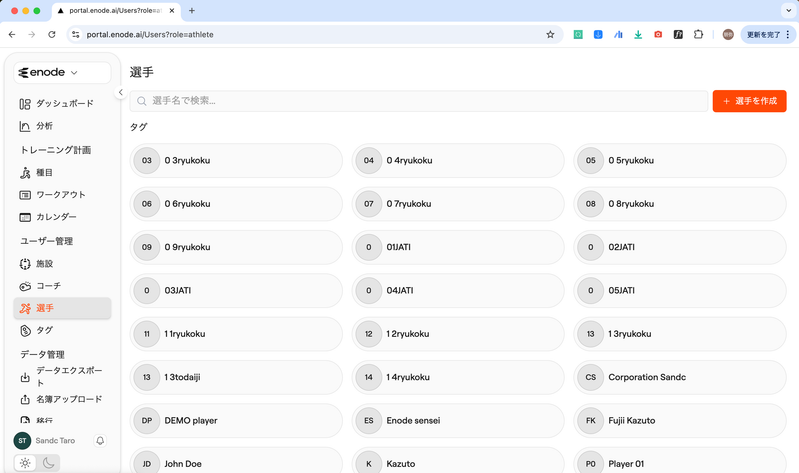Screen dimensions: 799x473
Task: Open 名簿アップロード in sidebar
Action: coord(62,400)
